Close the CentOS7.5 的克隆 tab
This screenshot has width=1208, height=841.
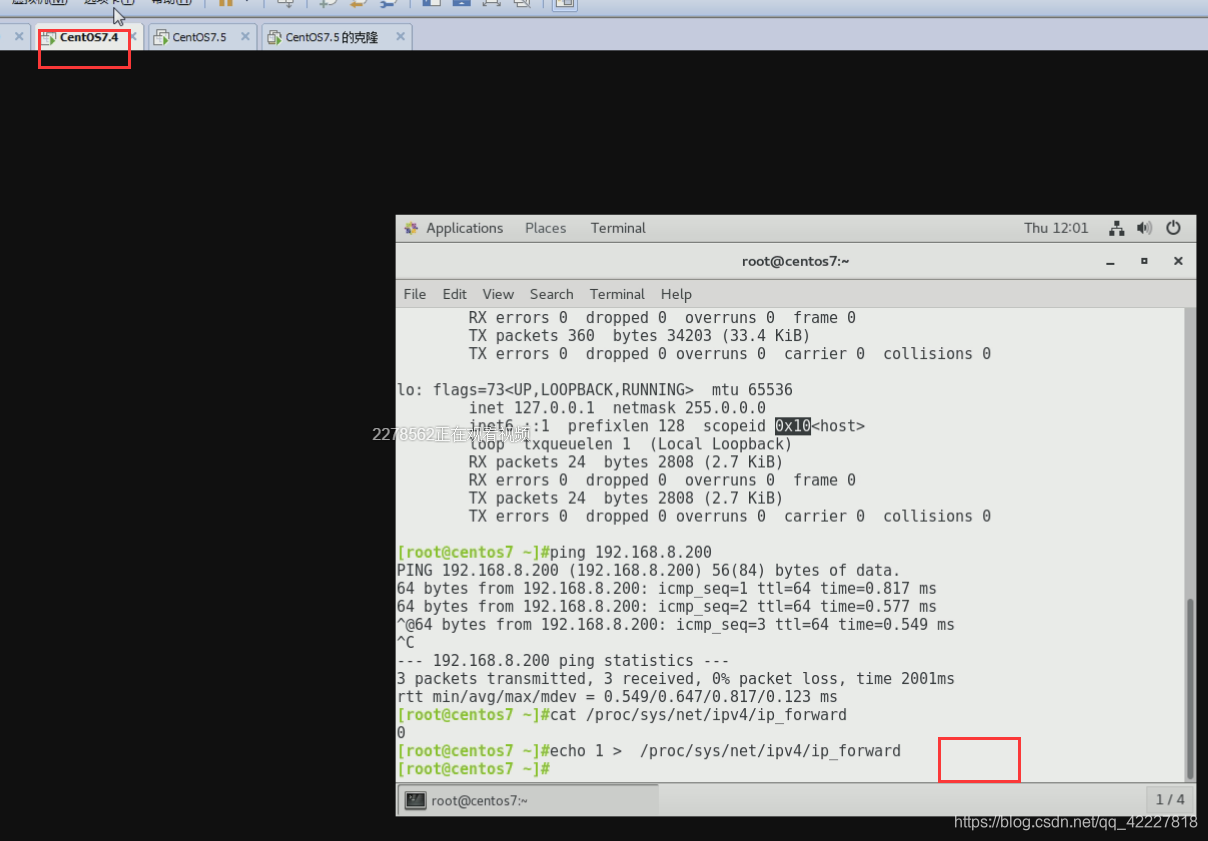[400, 37]
